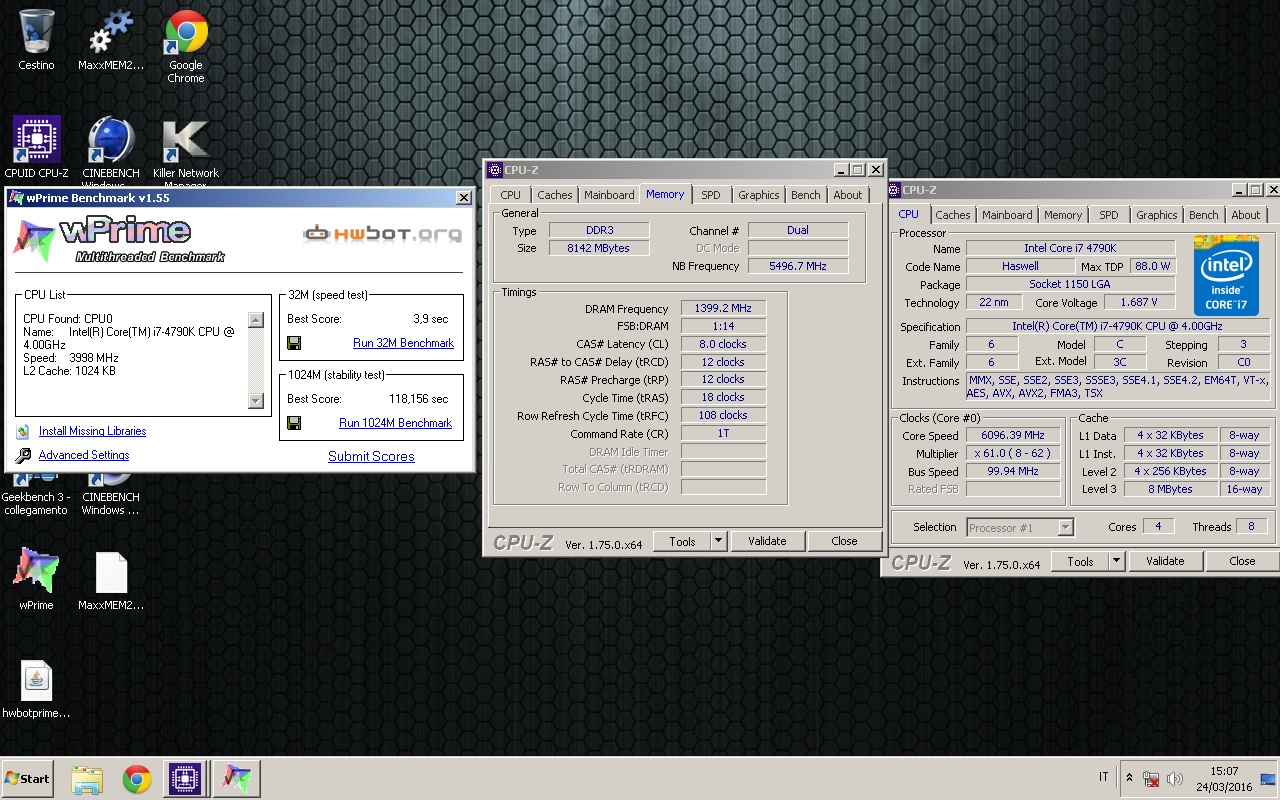The height and width of the screenshot is (800, 1280).
Task: Click Tools button in Memory CPU-Z window
Action: (x=683, y=541)
